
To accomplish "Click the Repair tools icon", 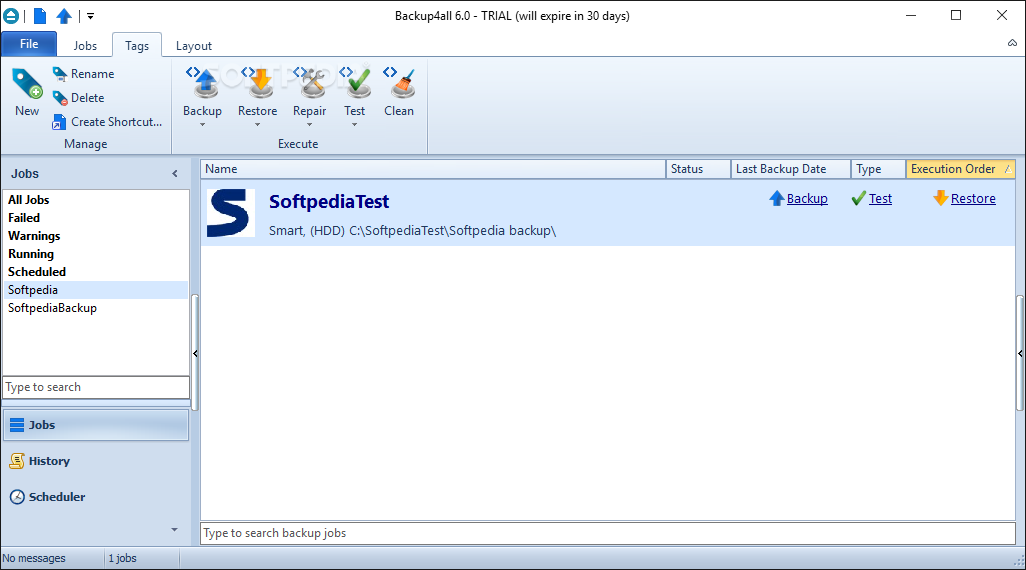I will (310, 84).
